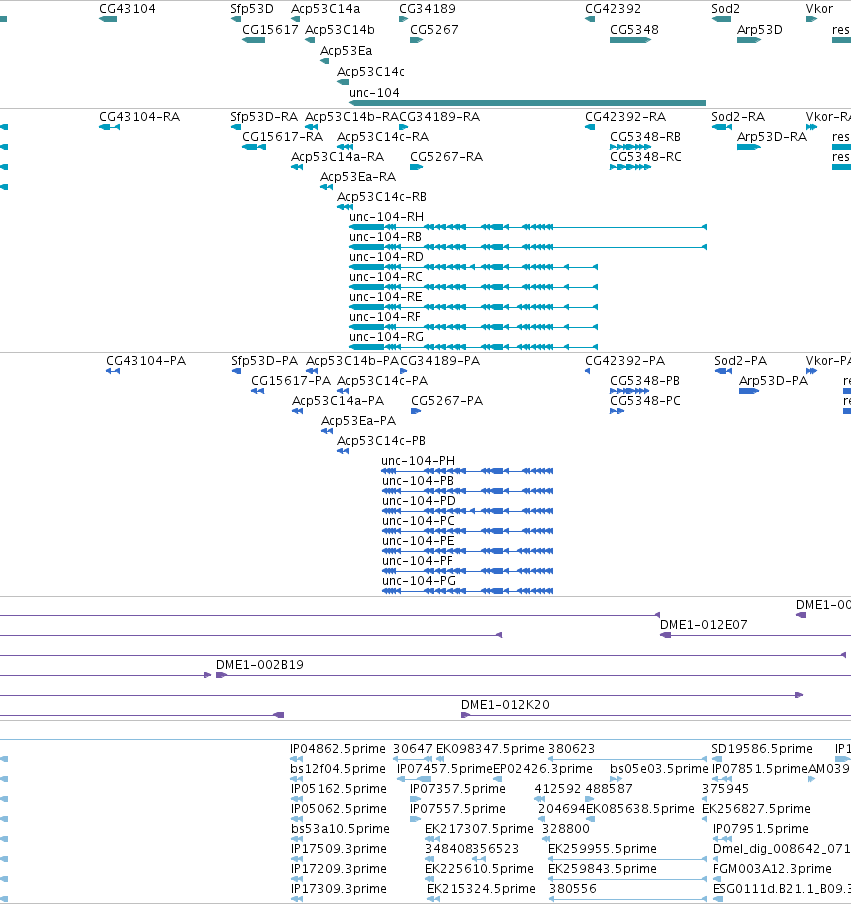851x904 pixels.
Task: Click the unc-104-RE transcript label
Action: 386,296
